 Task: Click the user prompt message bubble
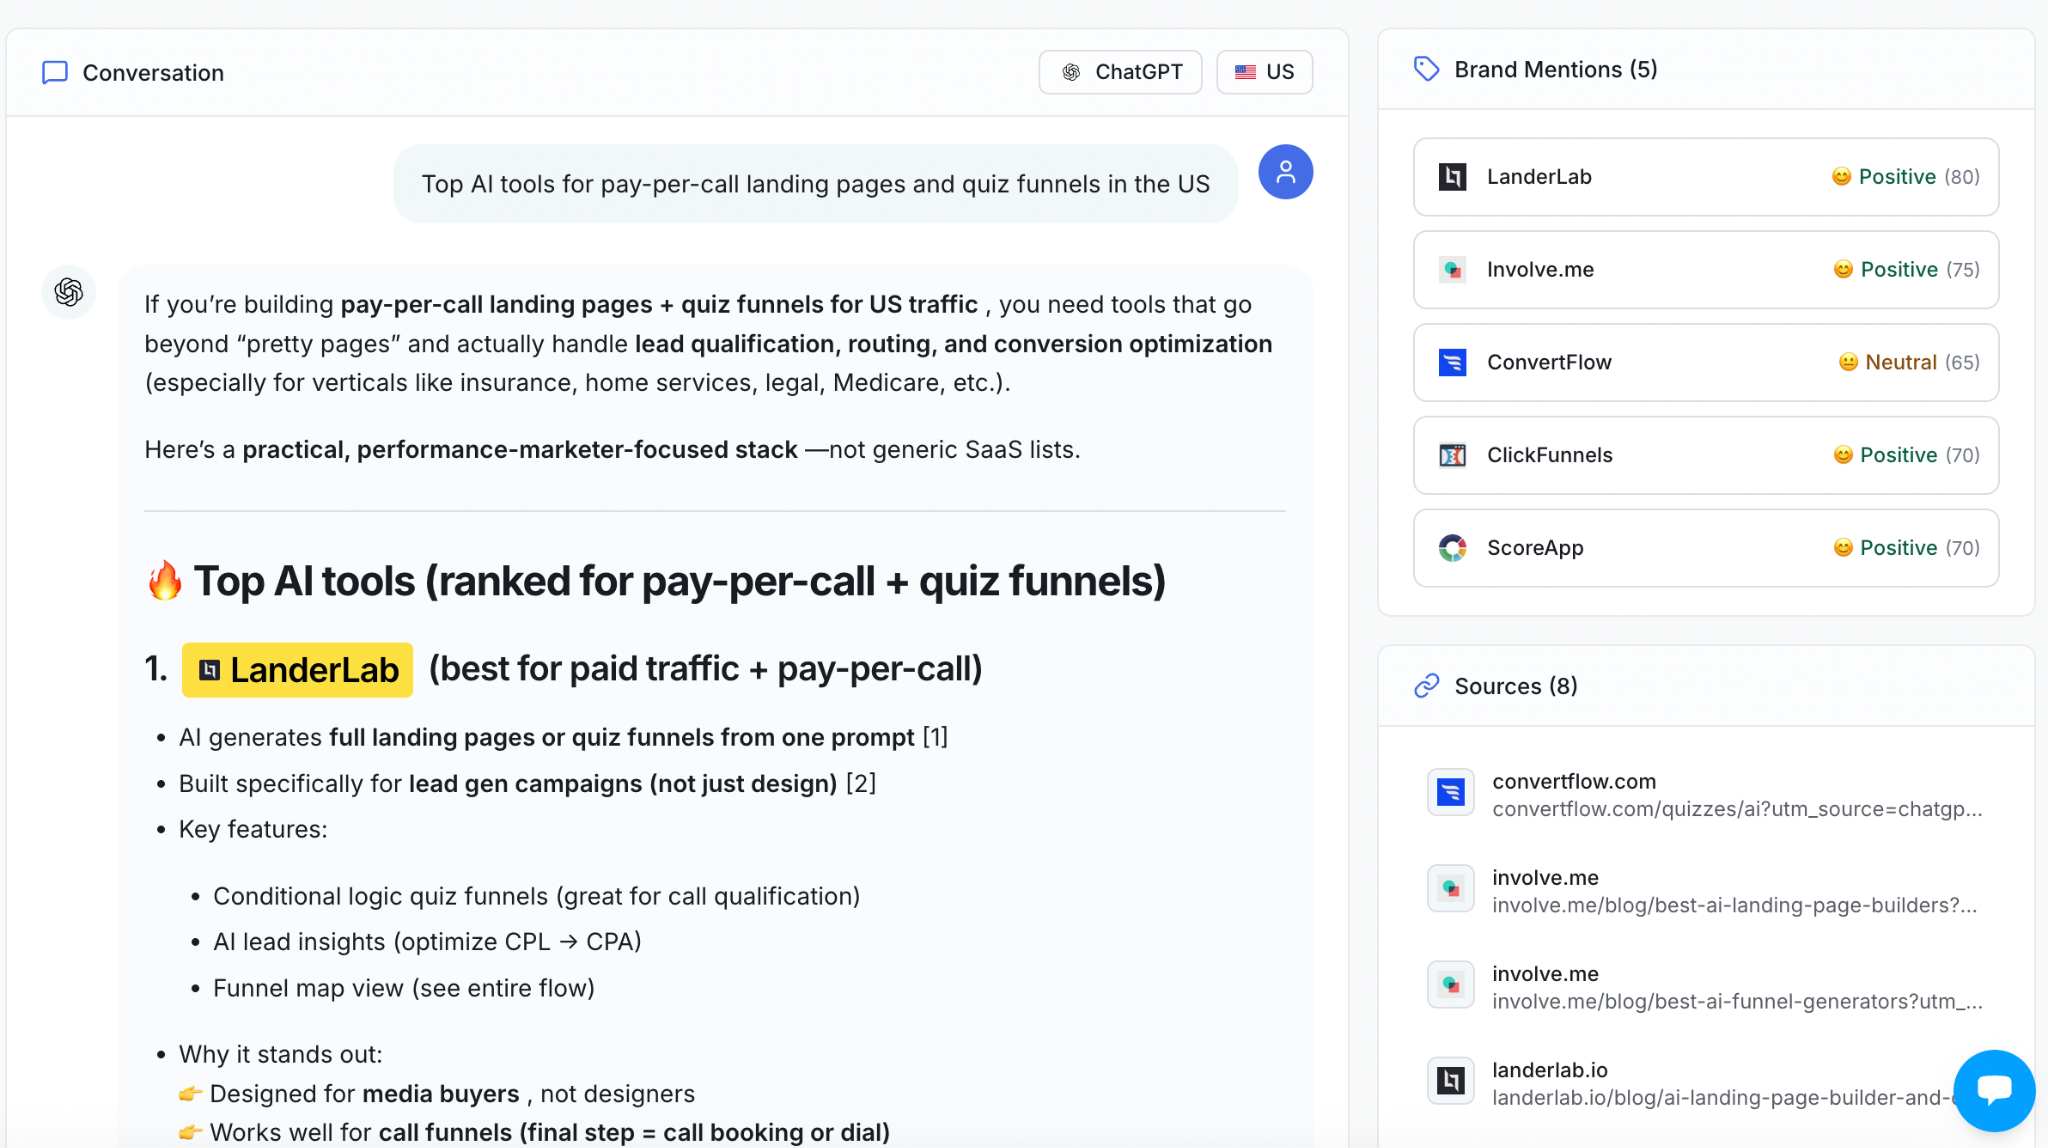[x=815, y=184]
